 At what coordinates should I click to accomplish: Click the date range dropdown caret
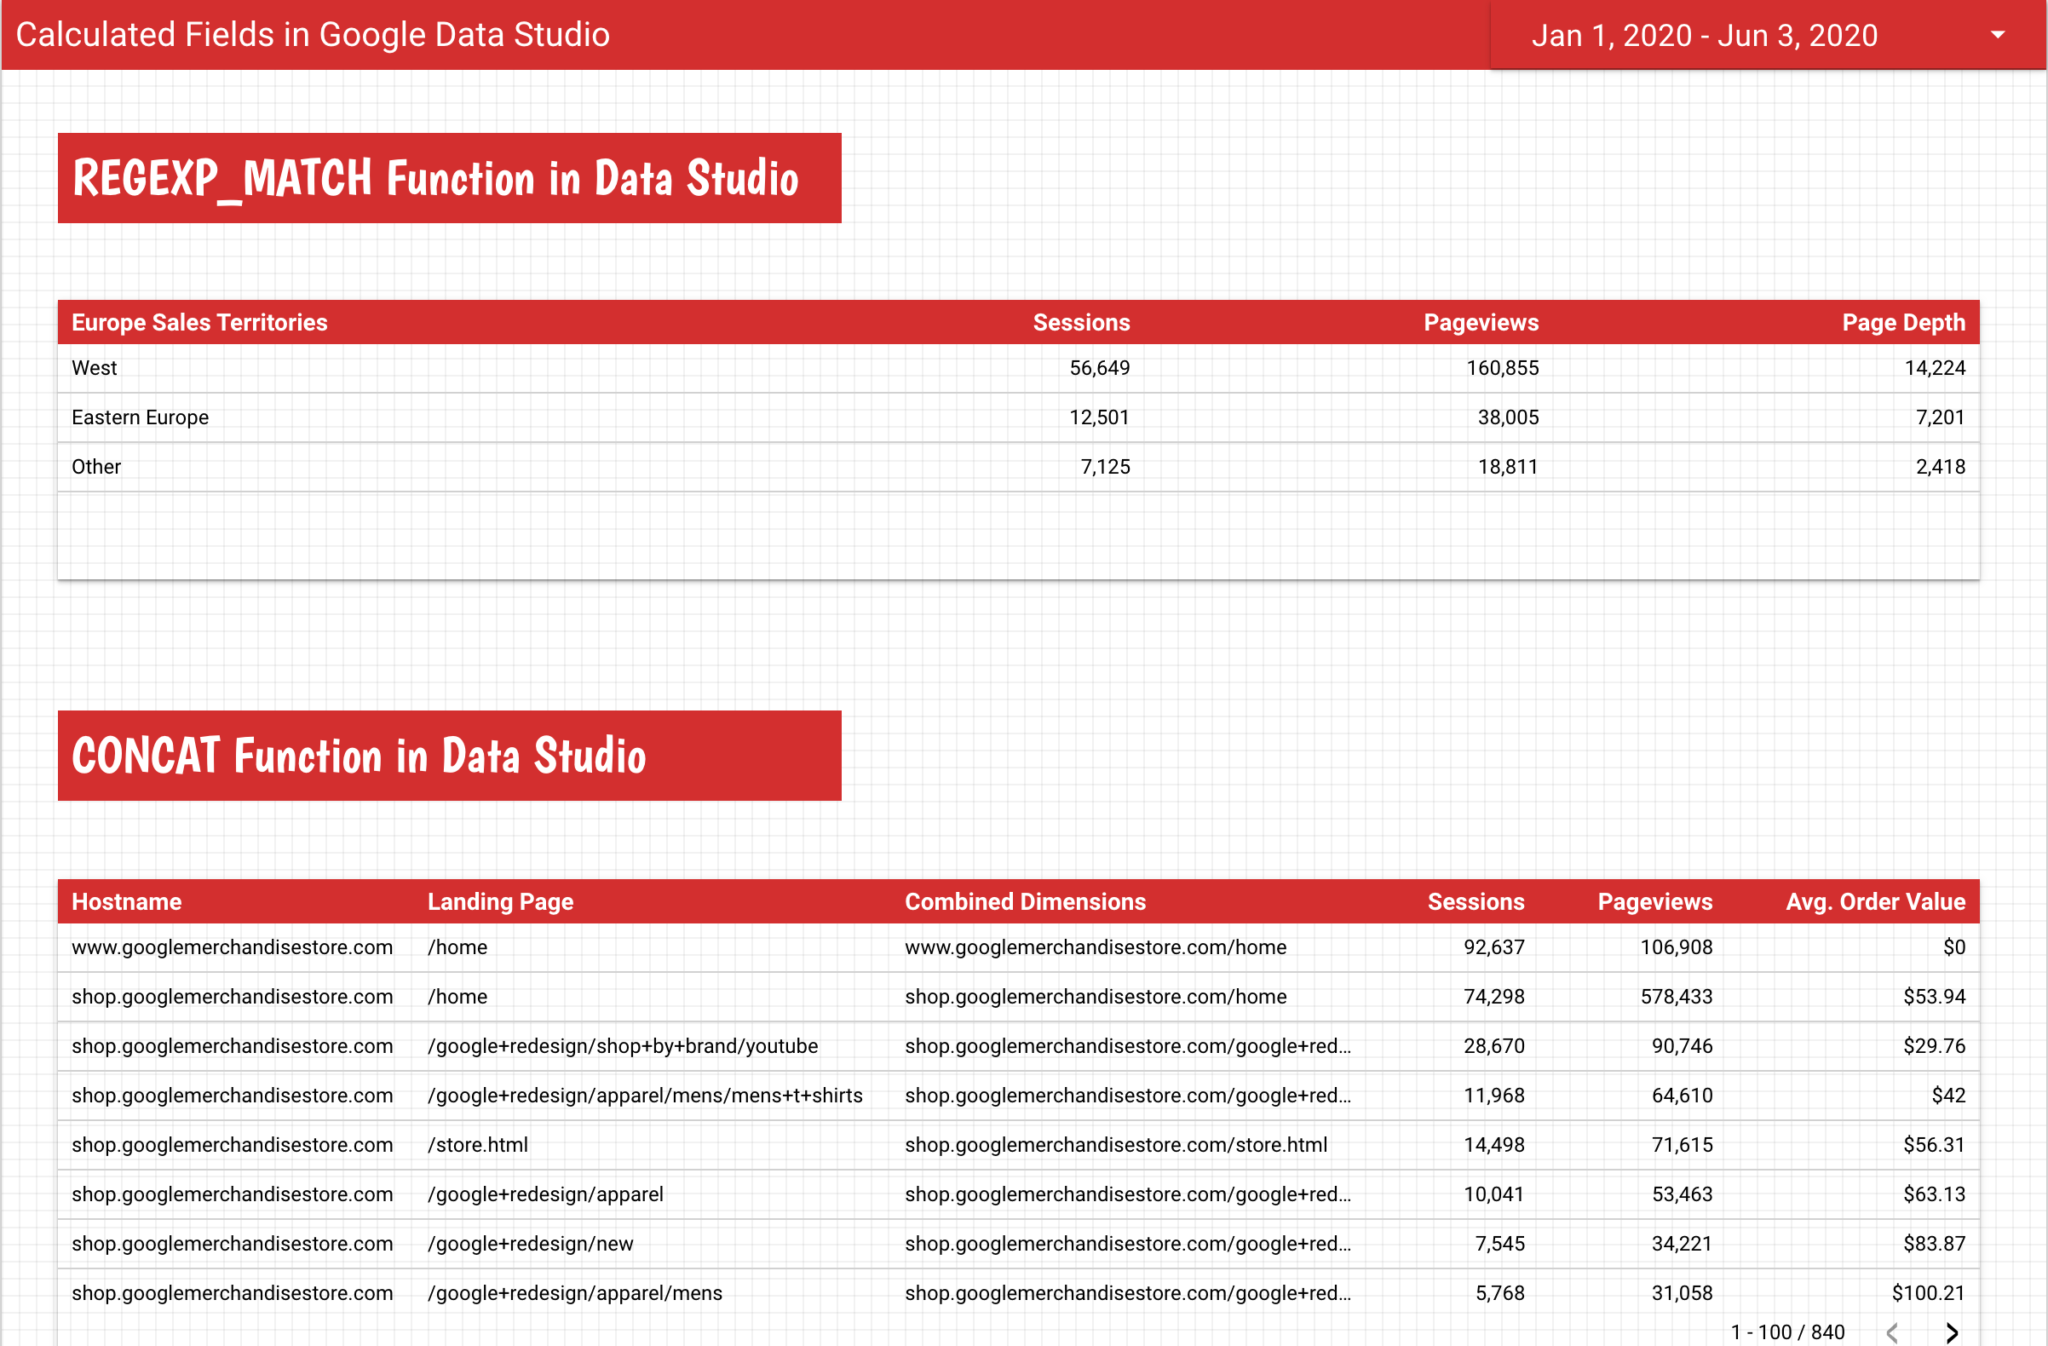tap(1997, 35)
